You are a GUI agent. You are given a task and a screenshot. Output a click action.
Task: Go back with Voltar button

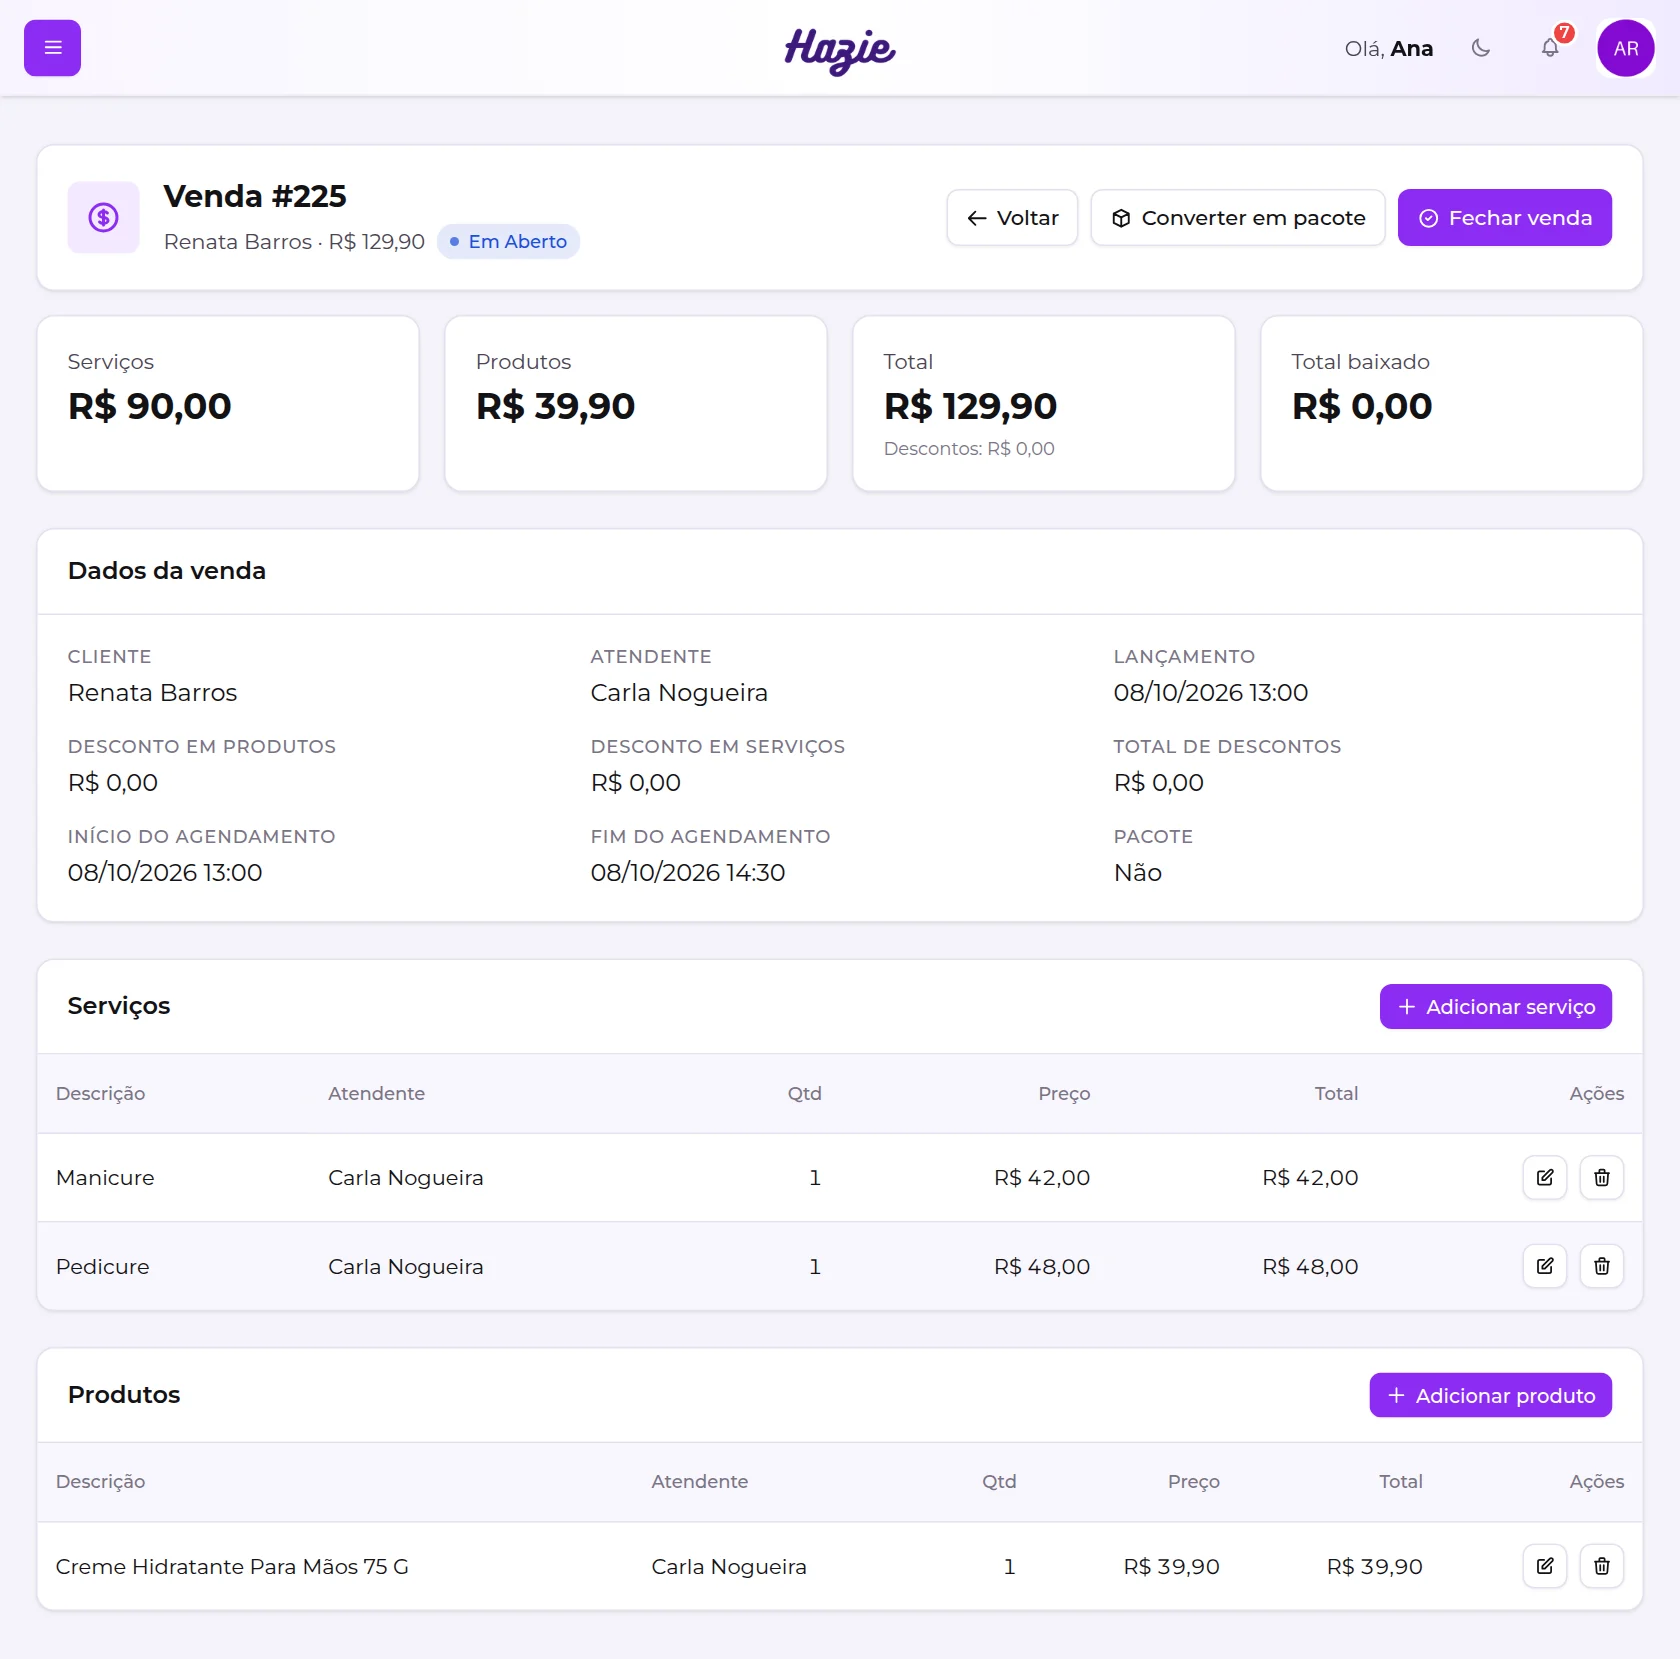point(1012,218)
